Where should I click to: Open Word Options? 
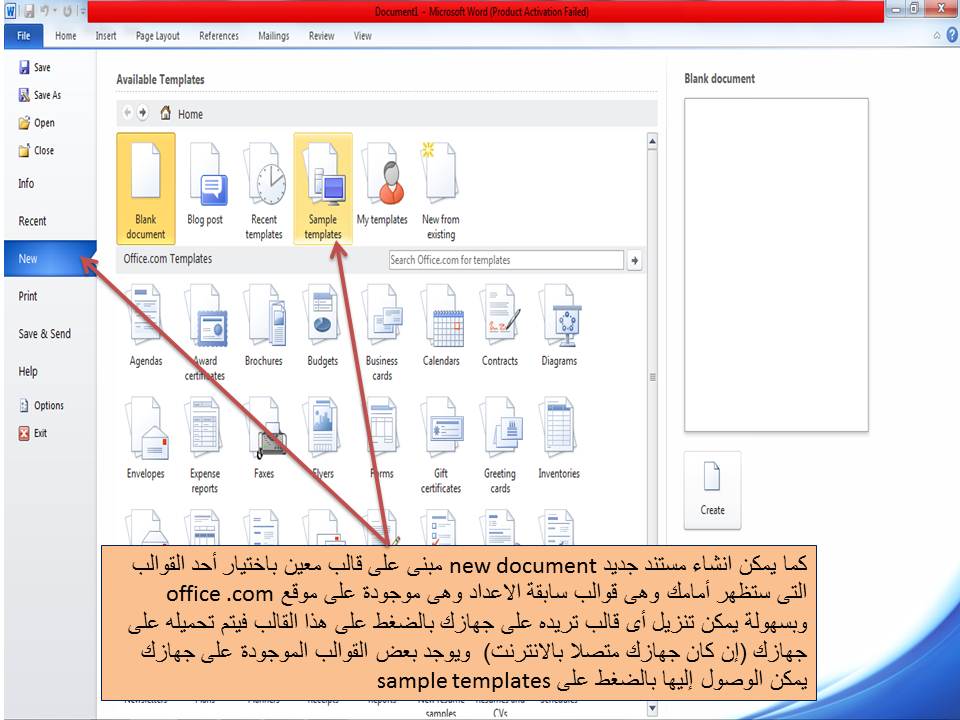point(42,405)
